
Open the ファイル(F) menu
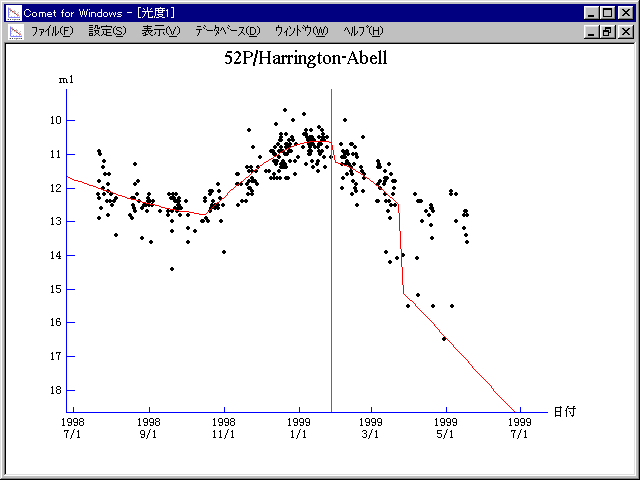pos(52,31)
